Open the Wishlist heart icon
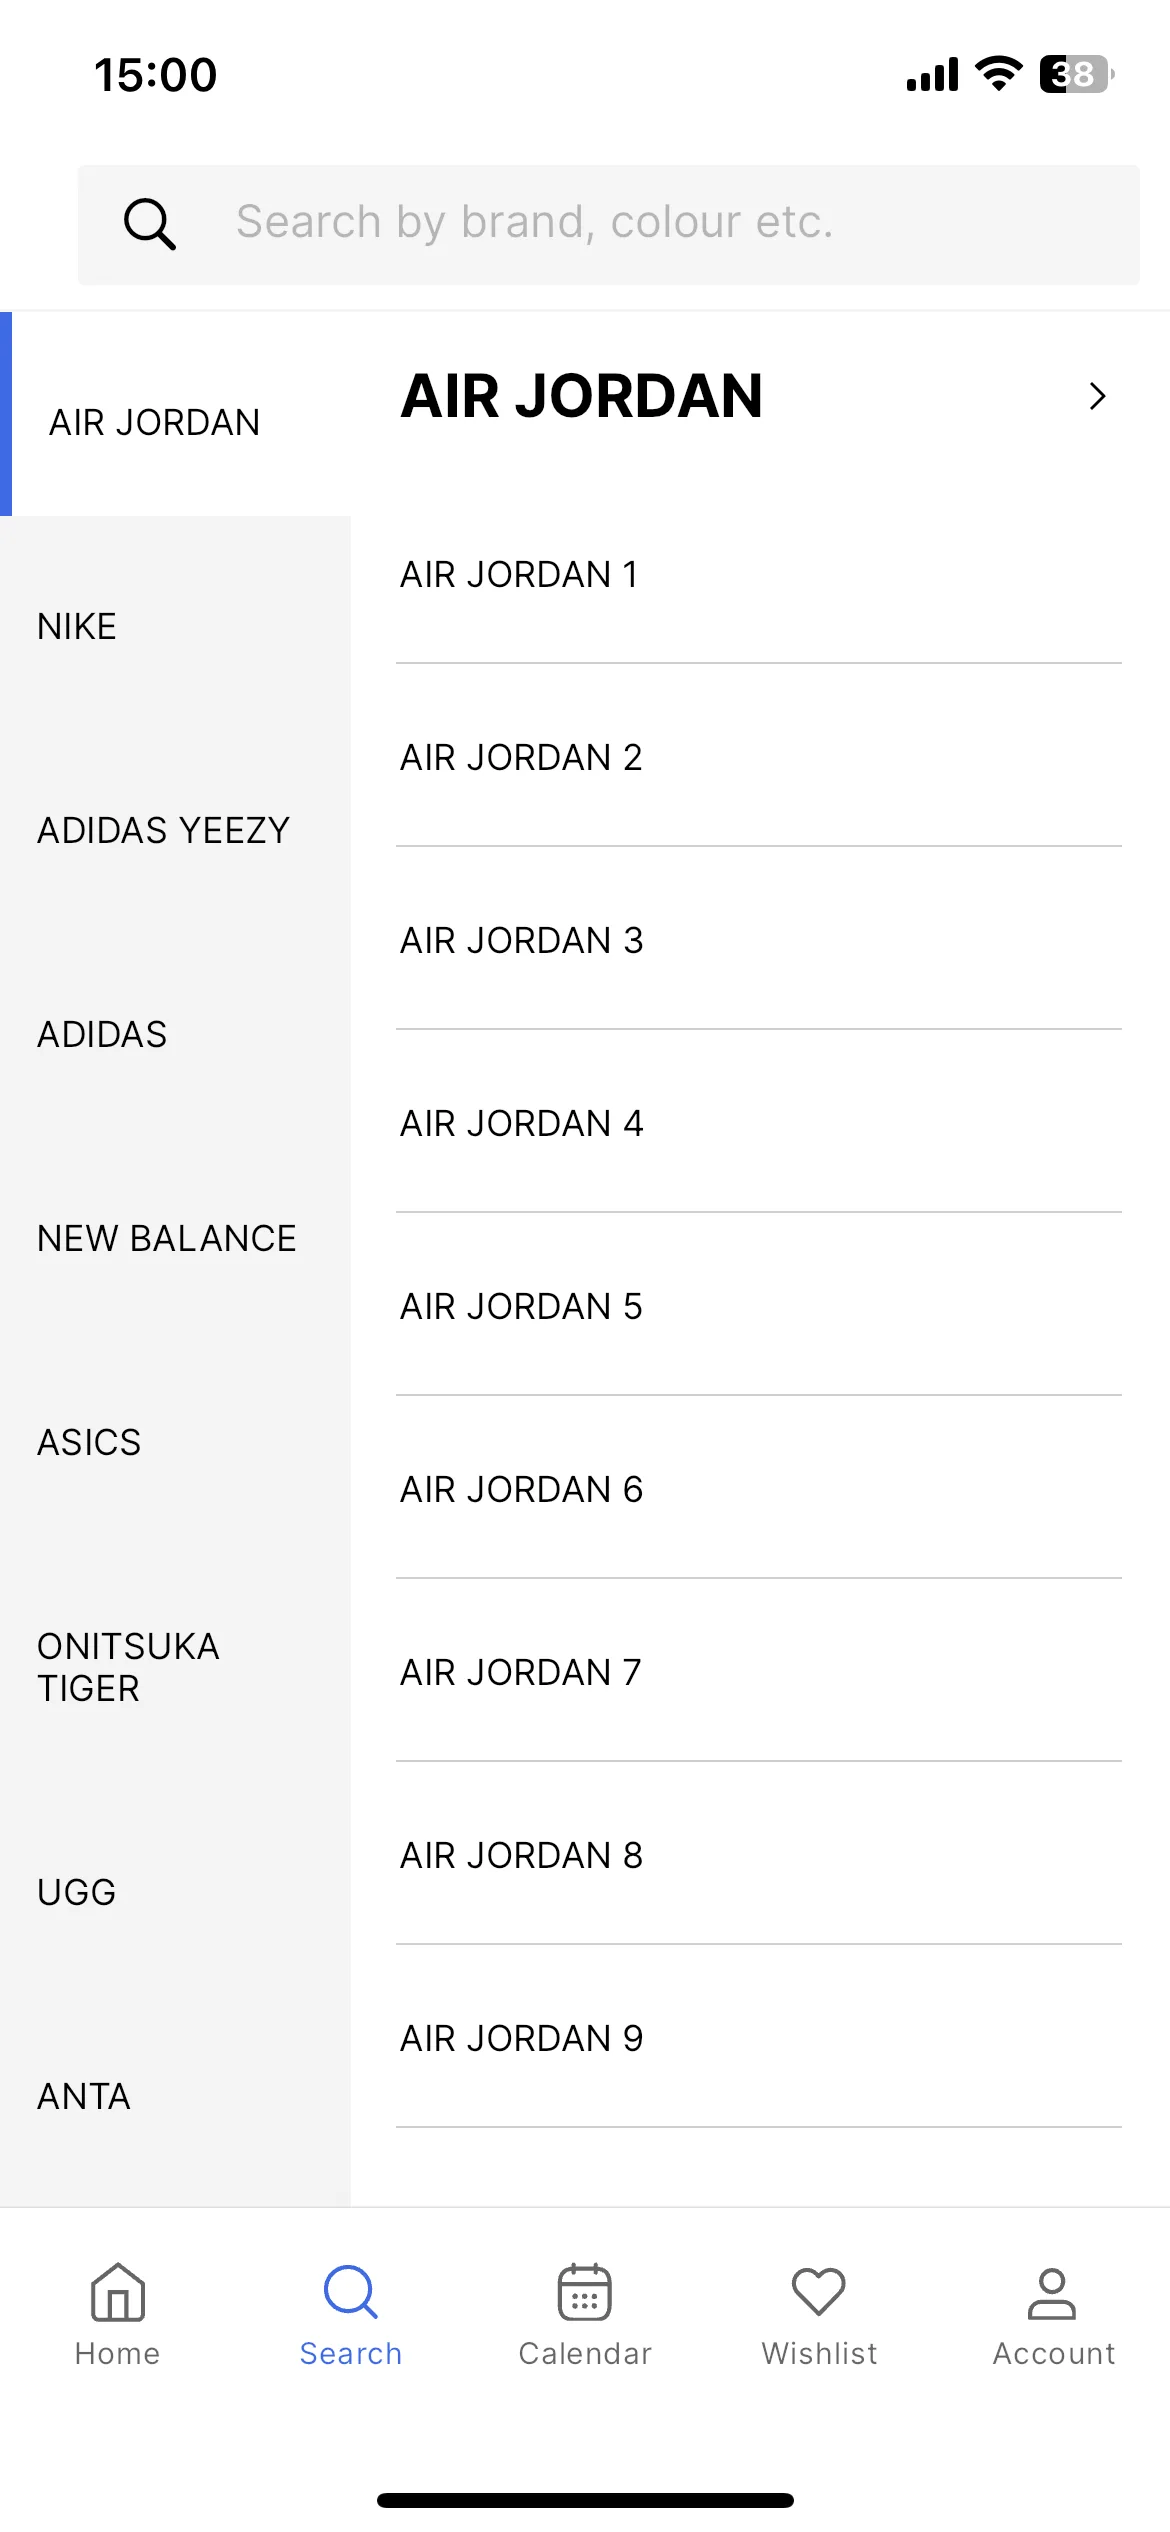1170x2532 pixels. (x=819, y=2292)
